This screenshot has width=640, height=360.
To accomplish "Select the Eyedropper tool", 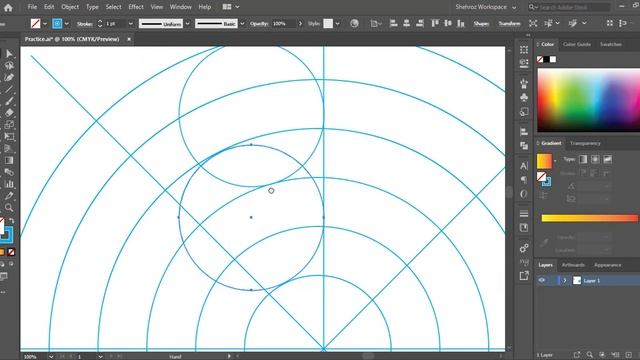I will click(9, 196).
